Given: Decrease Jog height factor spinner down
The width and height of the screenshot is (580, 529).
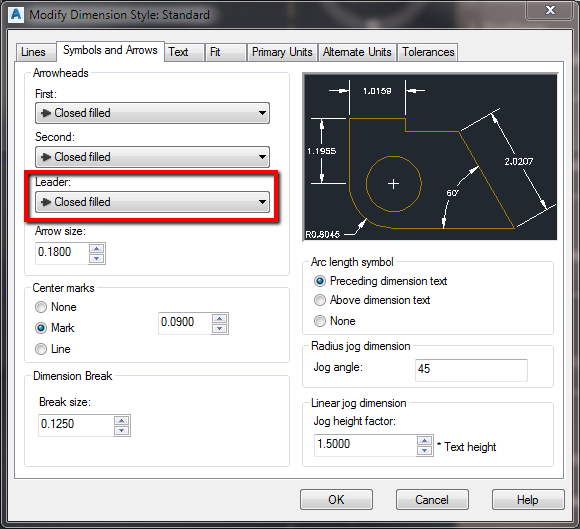Looking at the screenshot, I should 425,451.
